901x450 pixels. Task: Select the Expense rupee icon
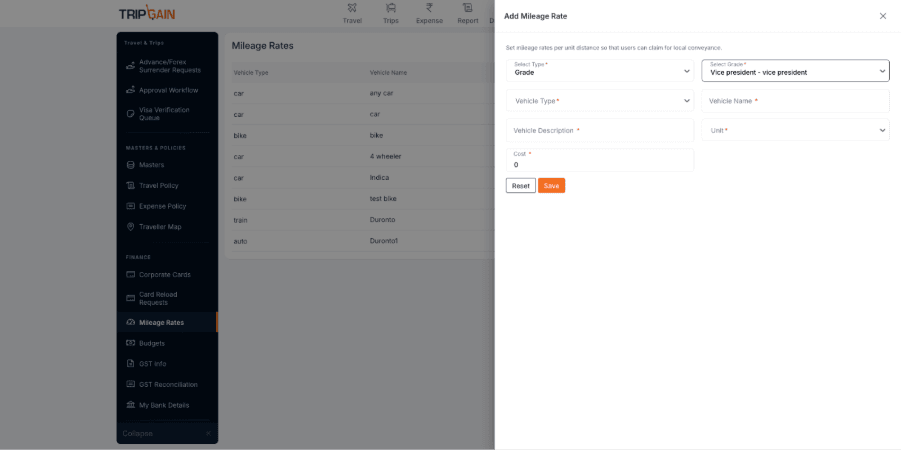coord(429,8)
